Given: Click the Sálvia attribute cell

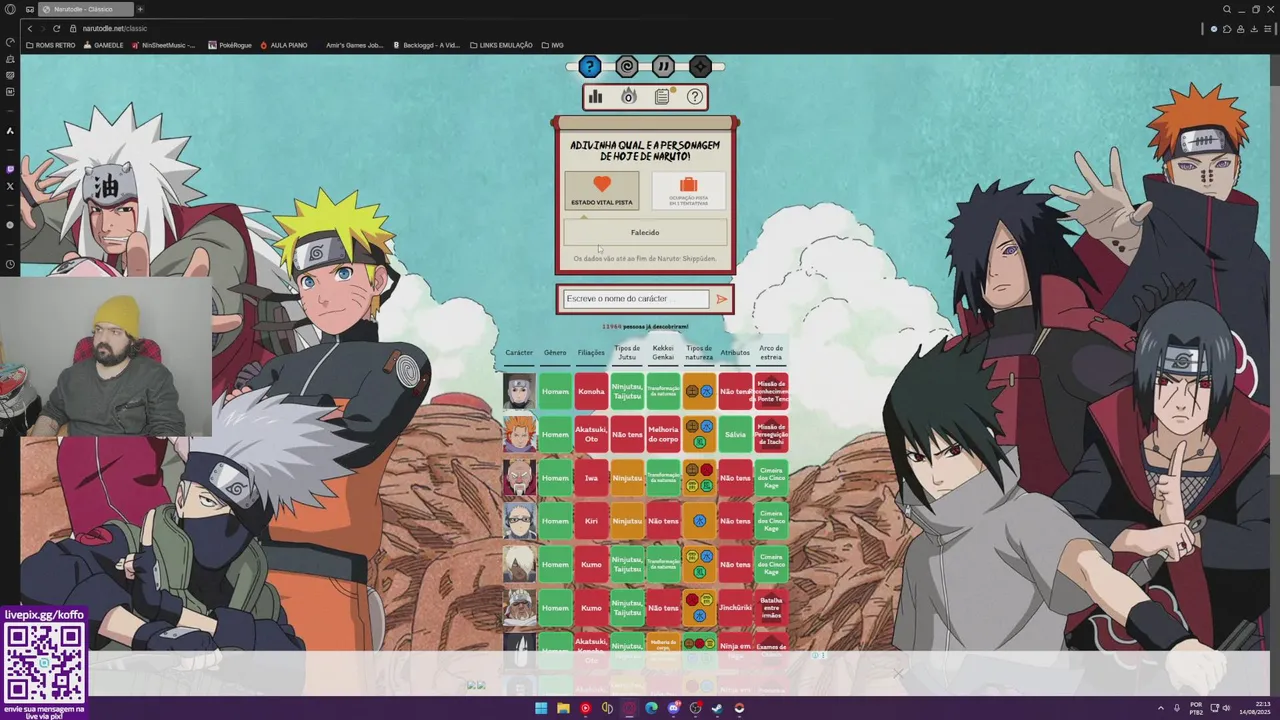Looking at the screenshot, I should pyautogui.click(x=735, y=434).
